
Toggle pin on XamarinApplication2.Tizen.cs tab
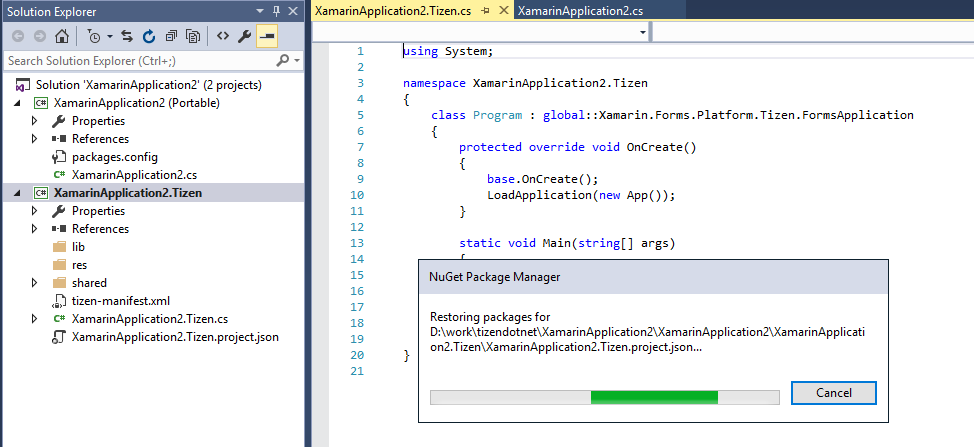pyautogui.click(x=485, y=10)
